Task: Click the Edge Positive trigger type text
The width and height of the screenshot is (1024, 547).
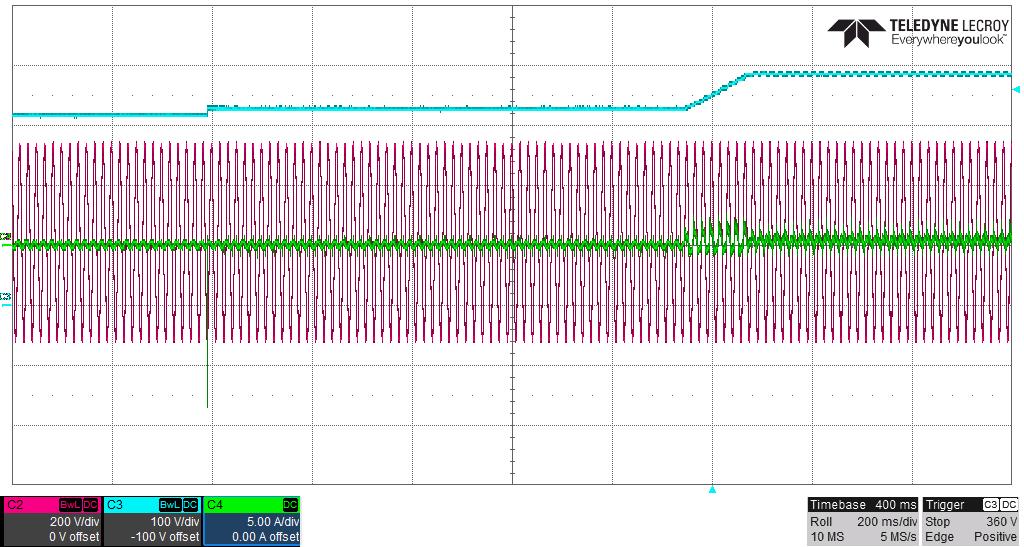Action: click(970, 537)
